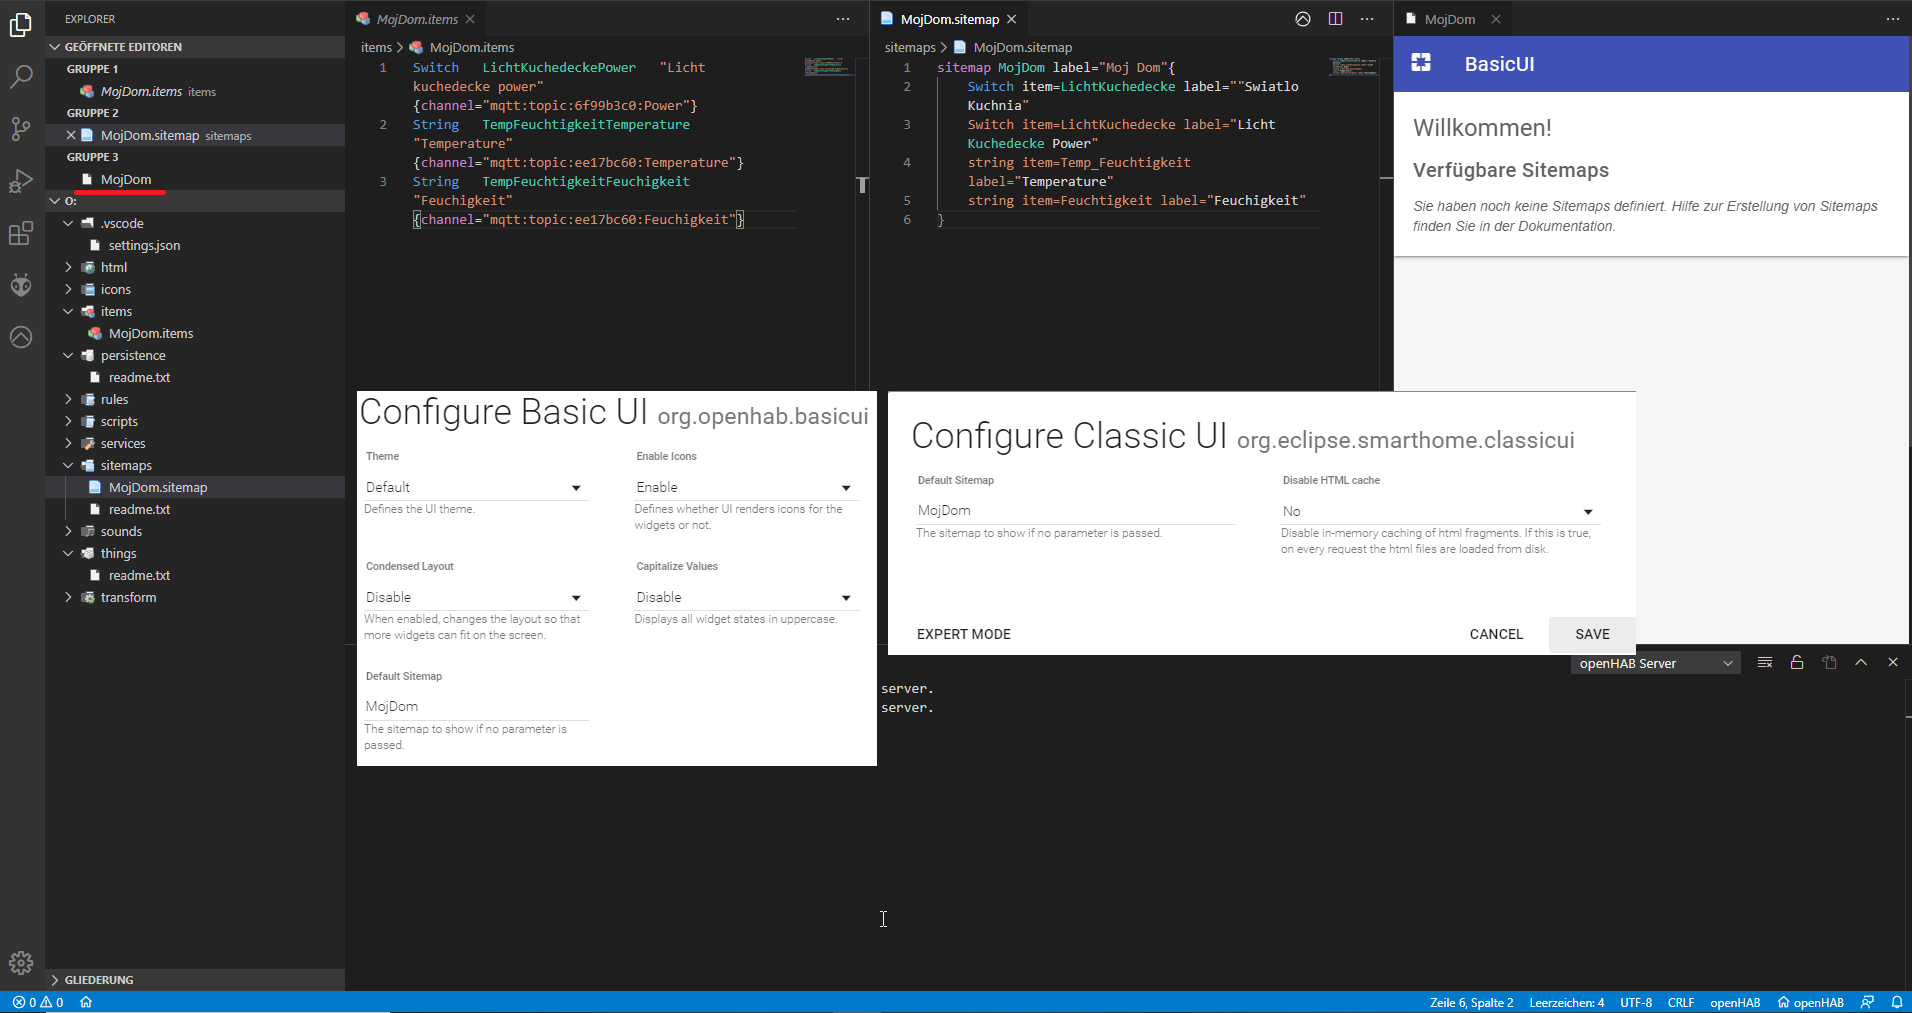Split the MojDom.sitemap editor
This screenshot has width=1912, height=1013.
1335,19
